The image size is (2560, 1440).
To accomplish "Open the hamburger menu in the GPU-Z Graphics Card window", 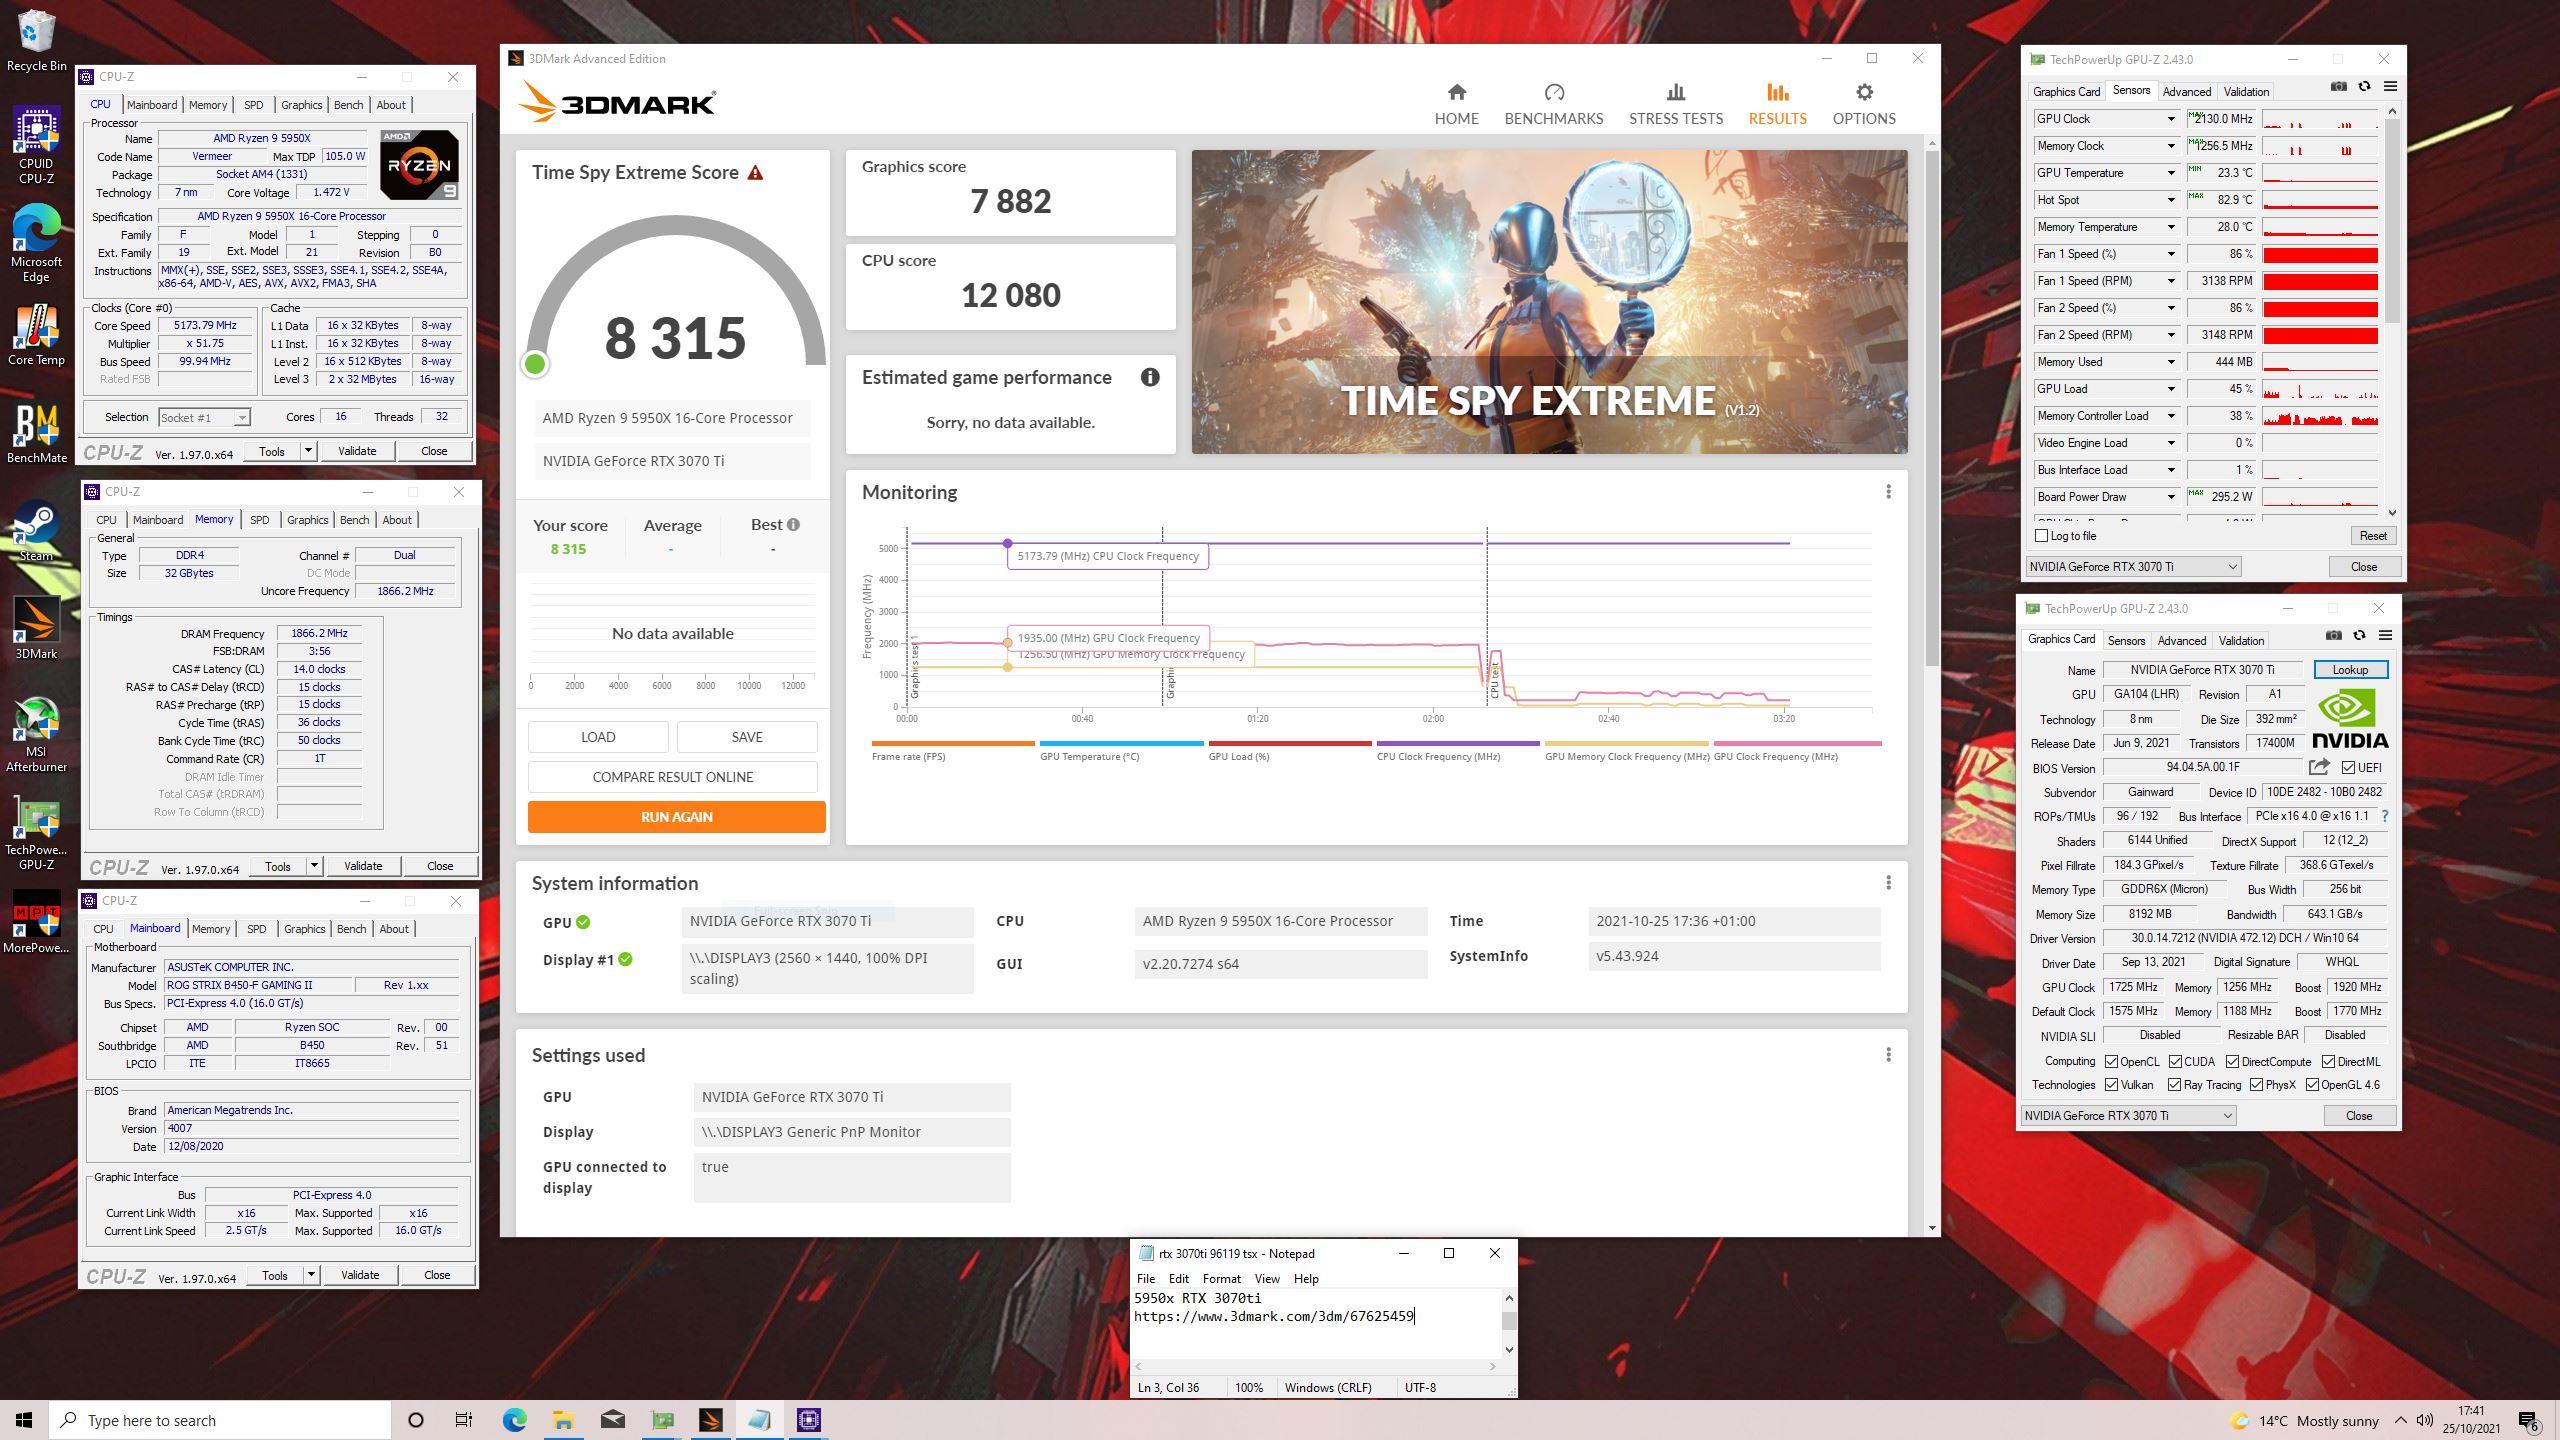I will [2385, 636].
